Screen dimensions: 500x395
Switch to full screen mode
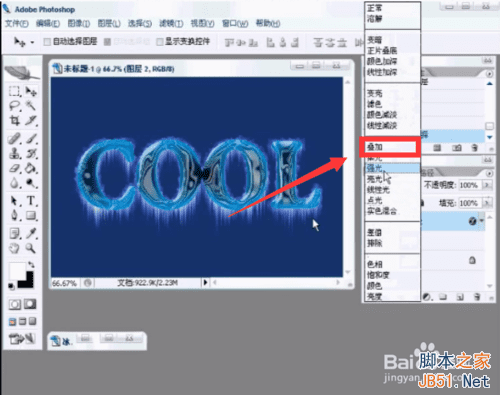32,322
